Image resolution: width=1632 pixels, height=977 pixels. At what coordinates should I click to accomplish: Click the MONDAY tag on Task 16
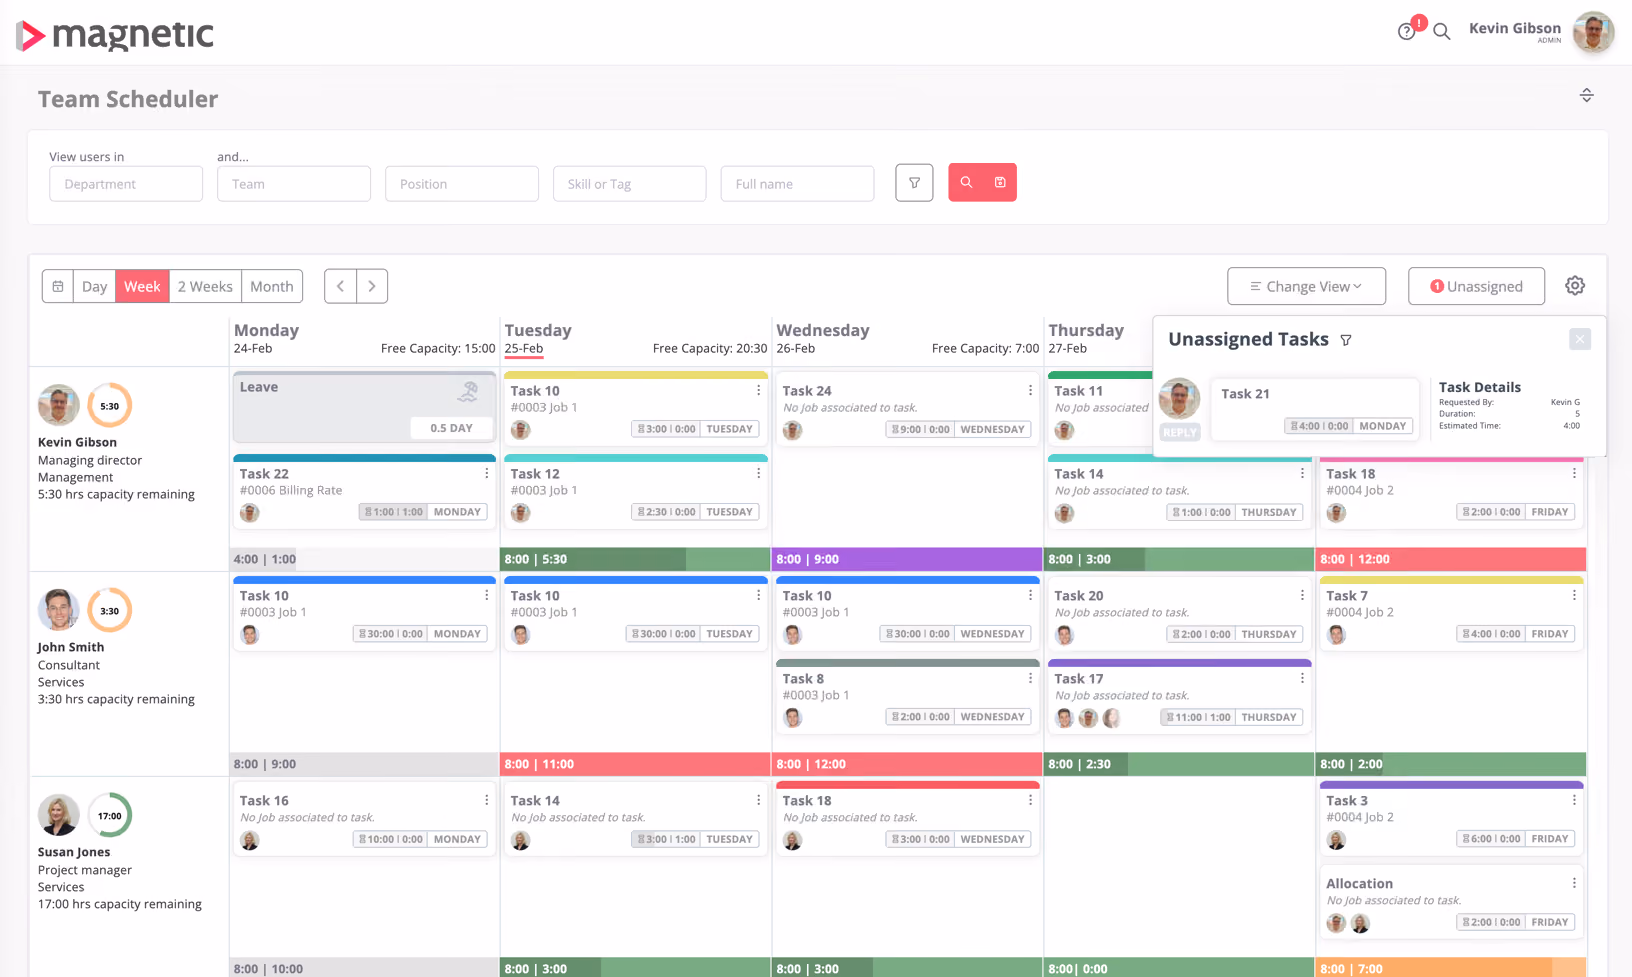click(x=457, y=839)
